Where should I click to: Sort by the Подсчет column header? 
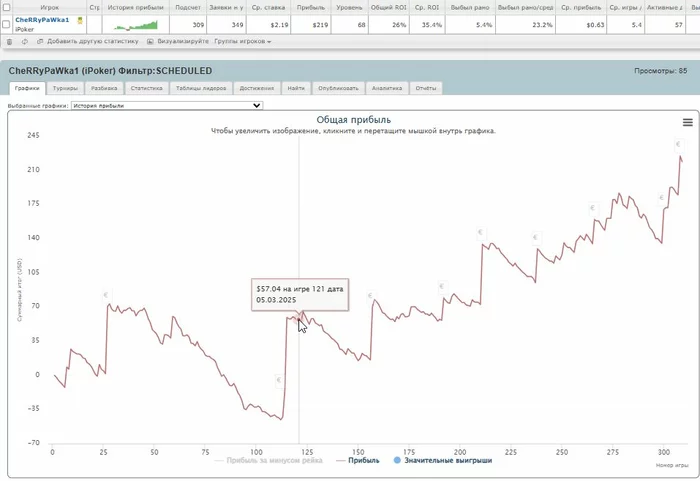(x=188, y=8)
